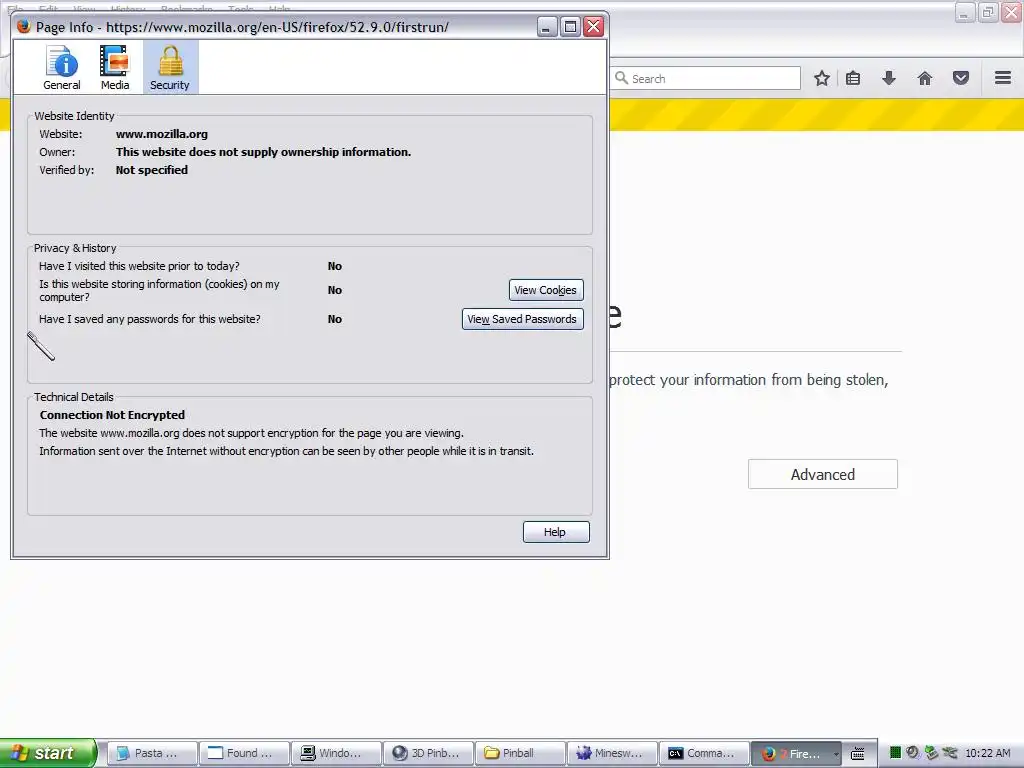The width and height of the screenshot is (1024, 768).
Task: Switch to Command Prompt taskbar item
Action: coord(704,753)
